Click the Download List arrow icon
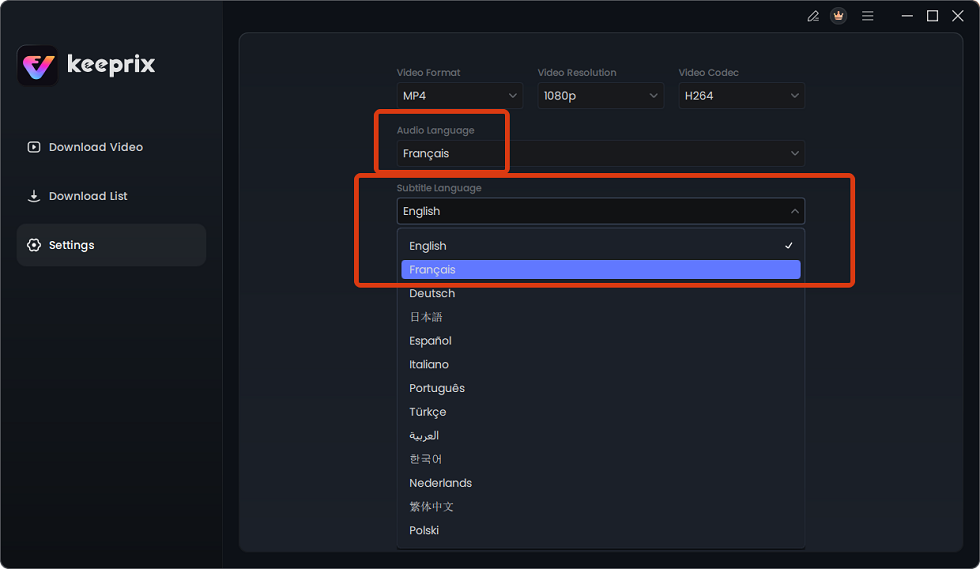The width and height of the screenshot is (980, 569). pyautogui.click(x=34, y=196)
